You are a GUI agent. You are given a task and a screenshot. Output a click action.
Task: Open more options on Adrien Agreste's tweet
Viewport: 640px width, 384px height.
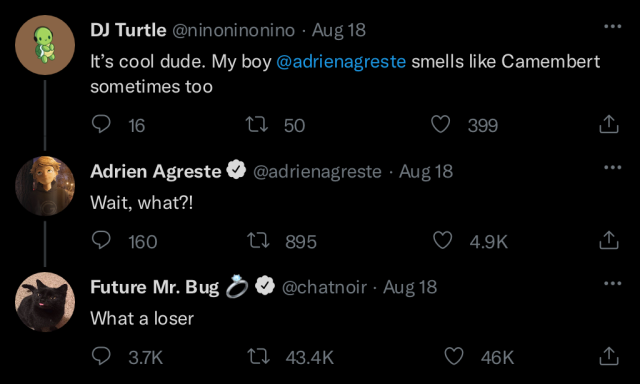(613, 167)
